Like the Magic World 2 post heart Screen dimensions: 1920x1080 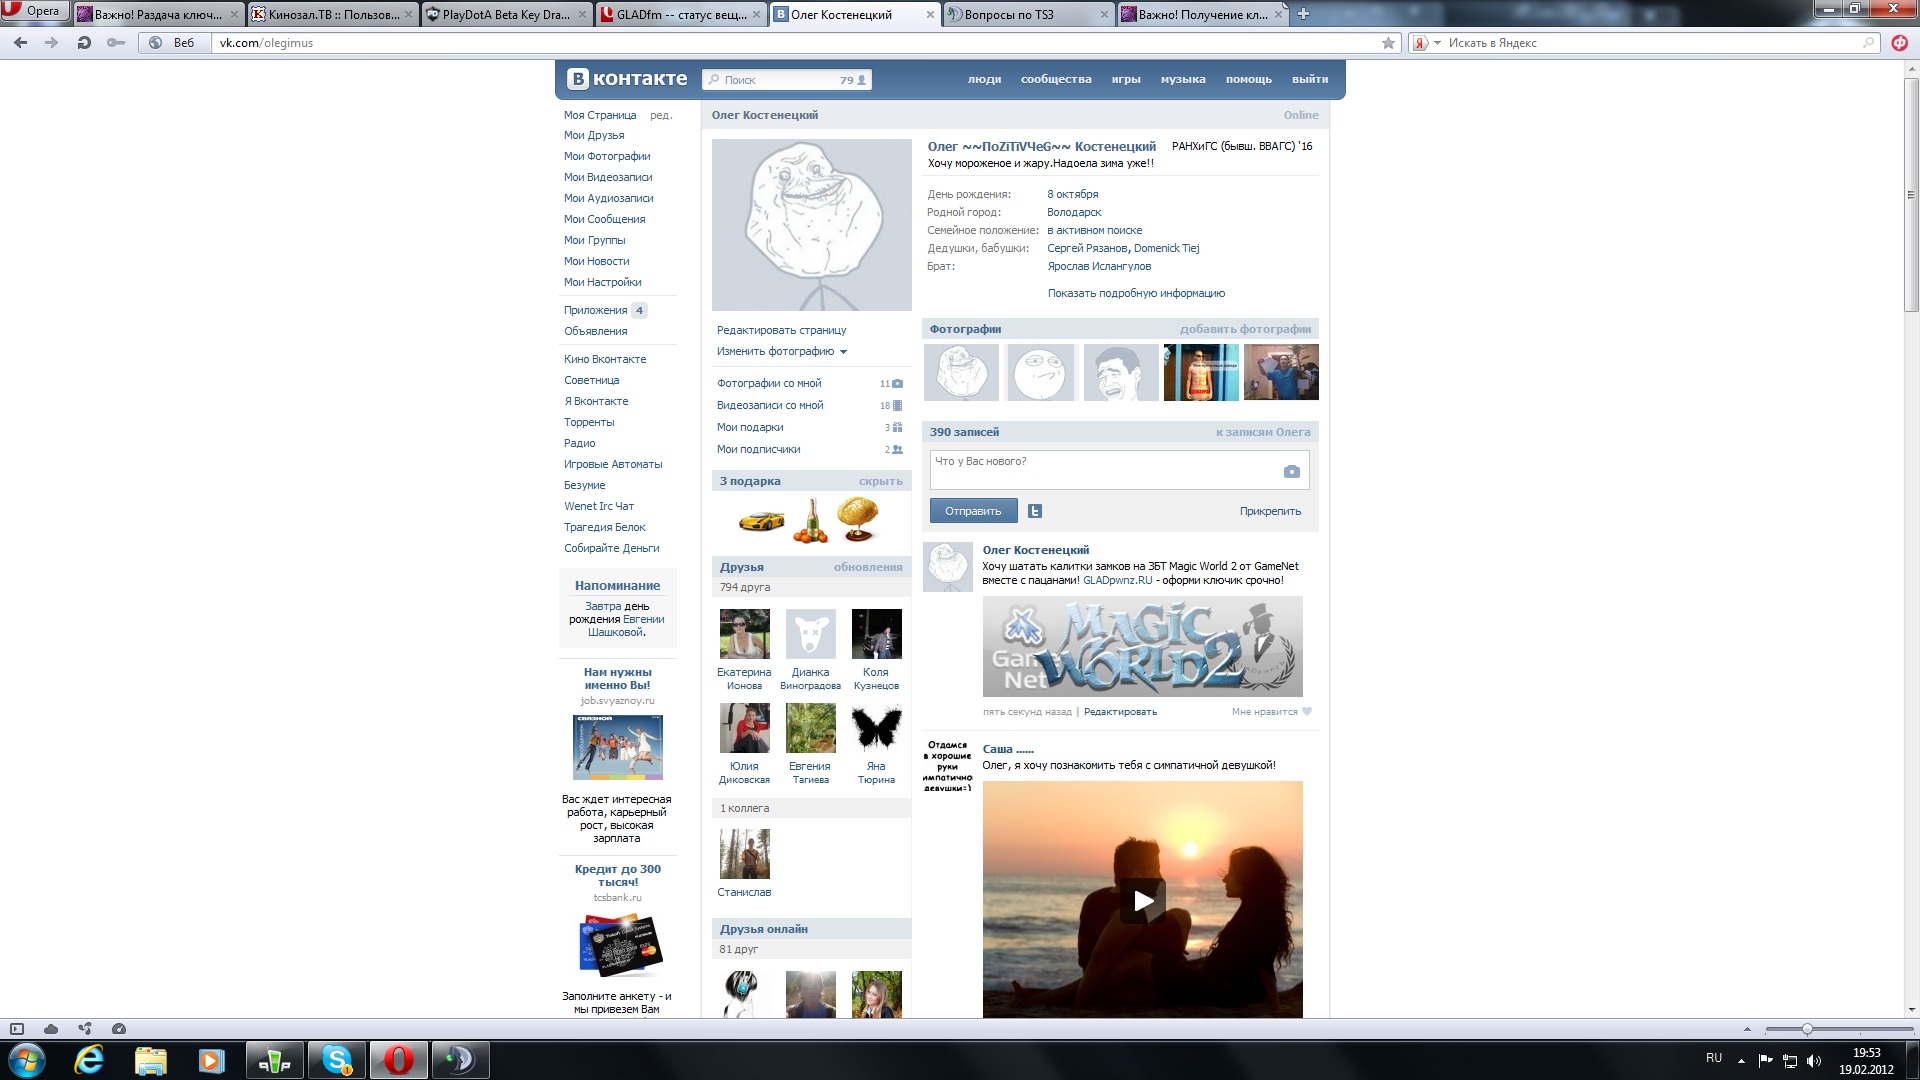coord(1306,712)
